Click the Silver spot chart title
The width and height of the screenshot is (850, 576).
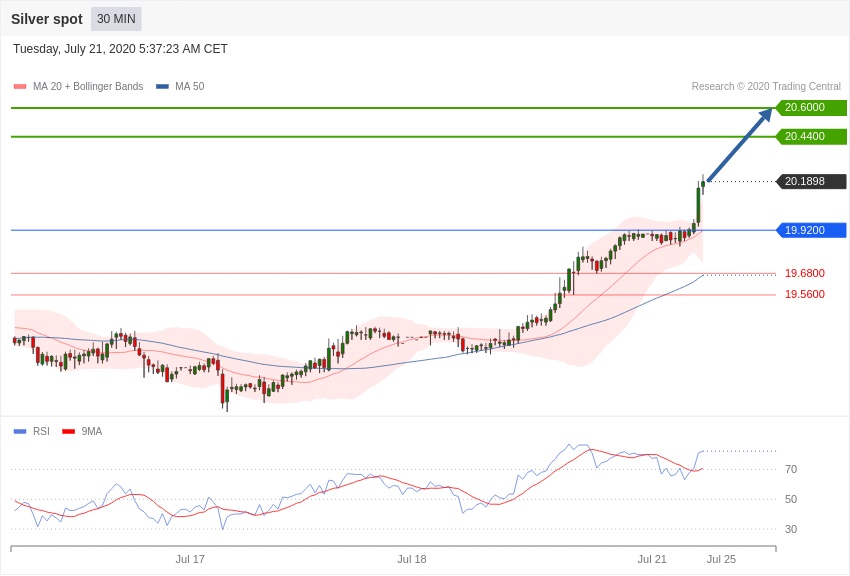(x=47, y=19)
